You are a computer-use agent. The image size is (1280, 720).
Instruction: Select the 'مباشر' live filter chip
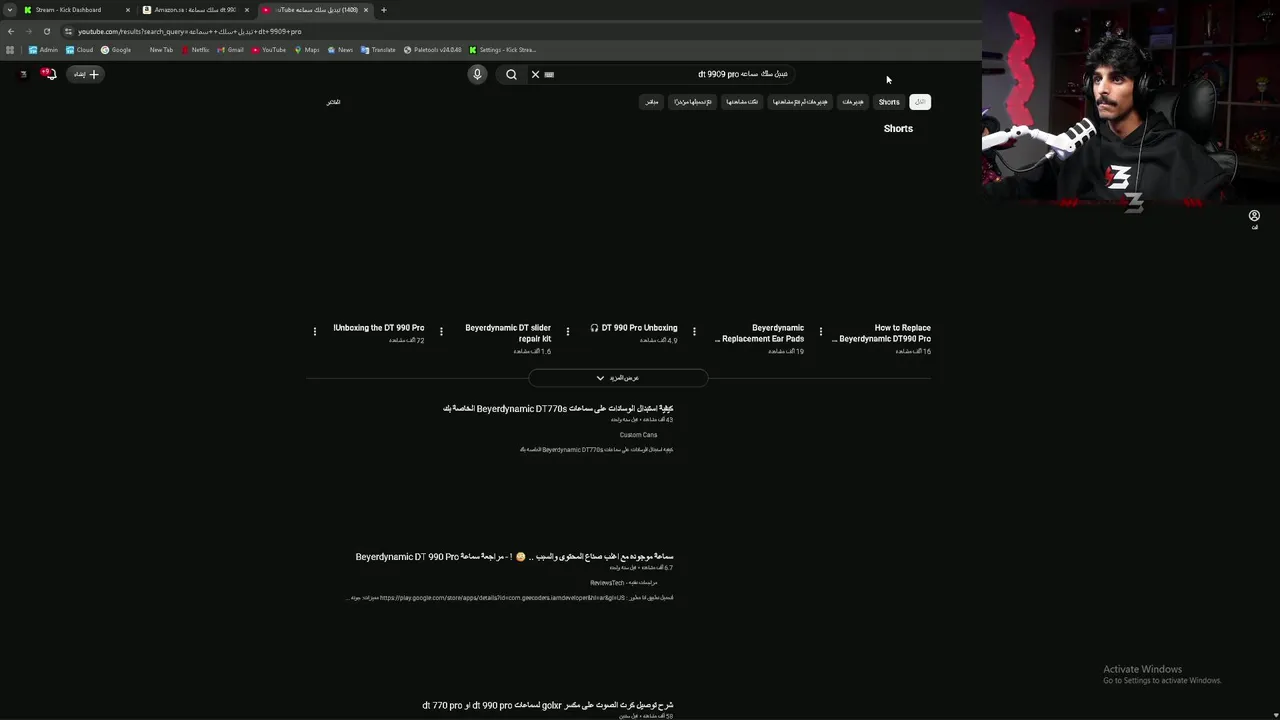point(652,102)
